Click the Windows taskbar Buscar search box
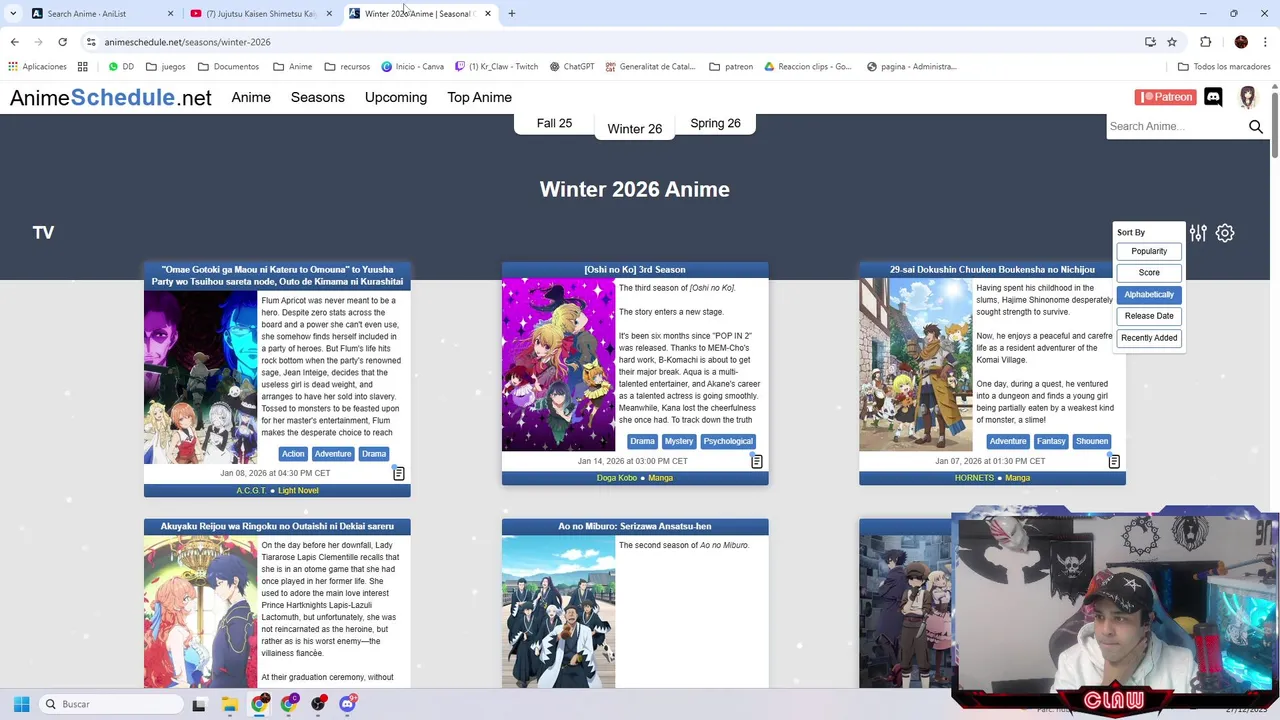1280x720 pixels. [x=110, y=704]
